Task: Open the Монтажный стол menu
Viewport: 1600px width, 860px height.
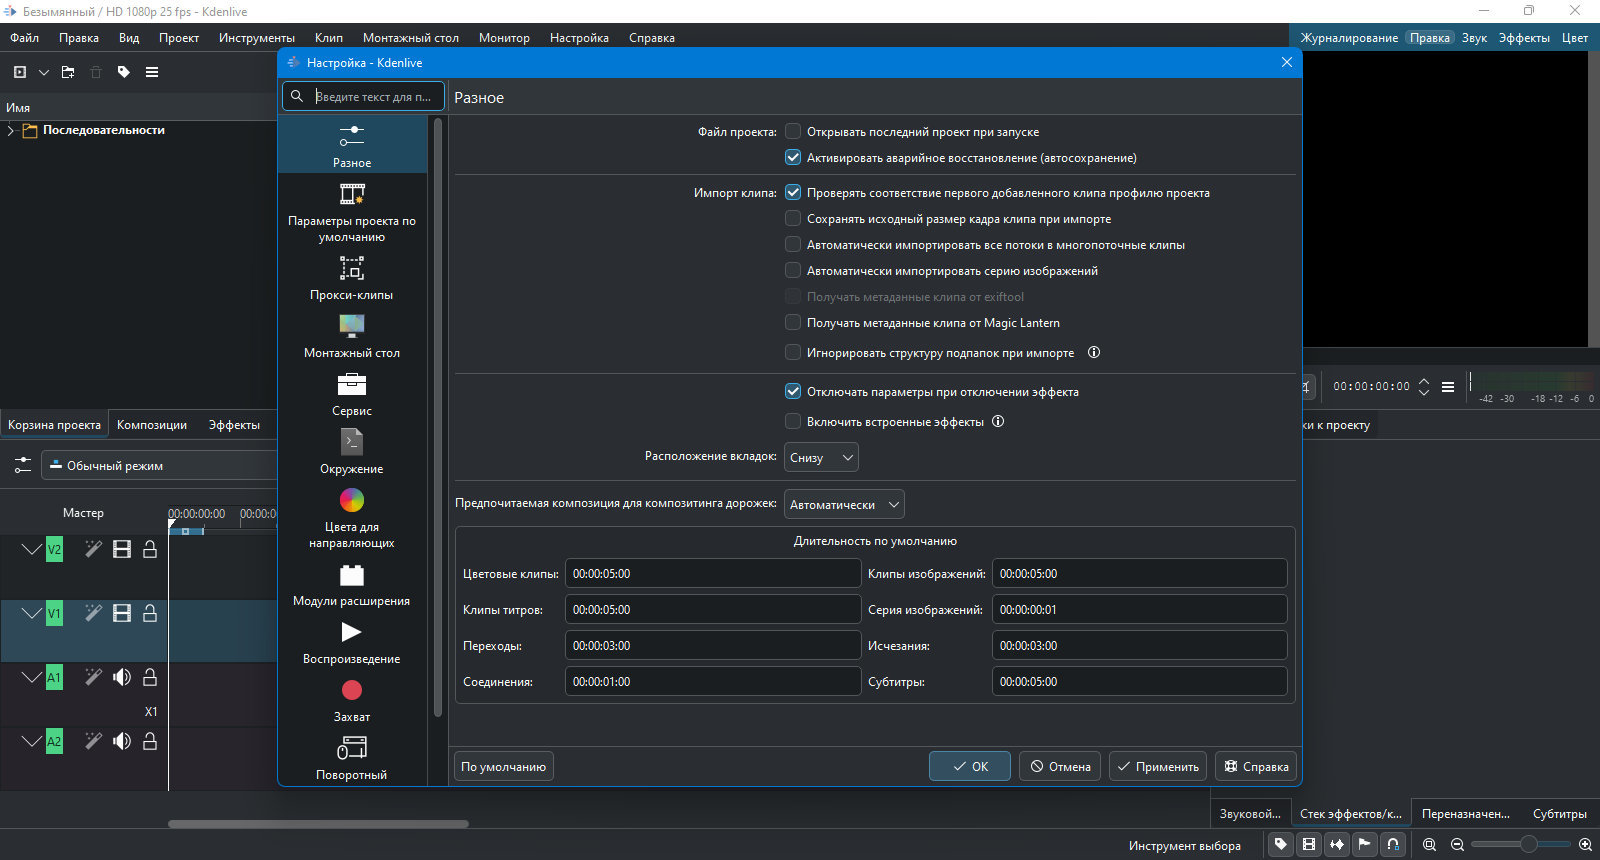Action: tap(411, 38)
